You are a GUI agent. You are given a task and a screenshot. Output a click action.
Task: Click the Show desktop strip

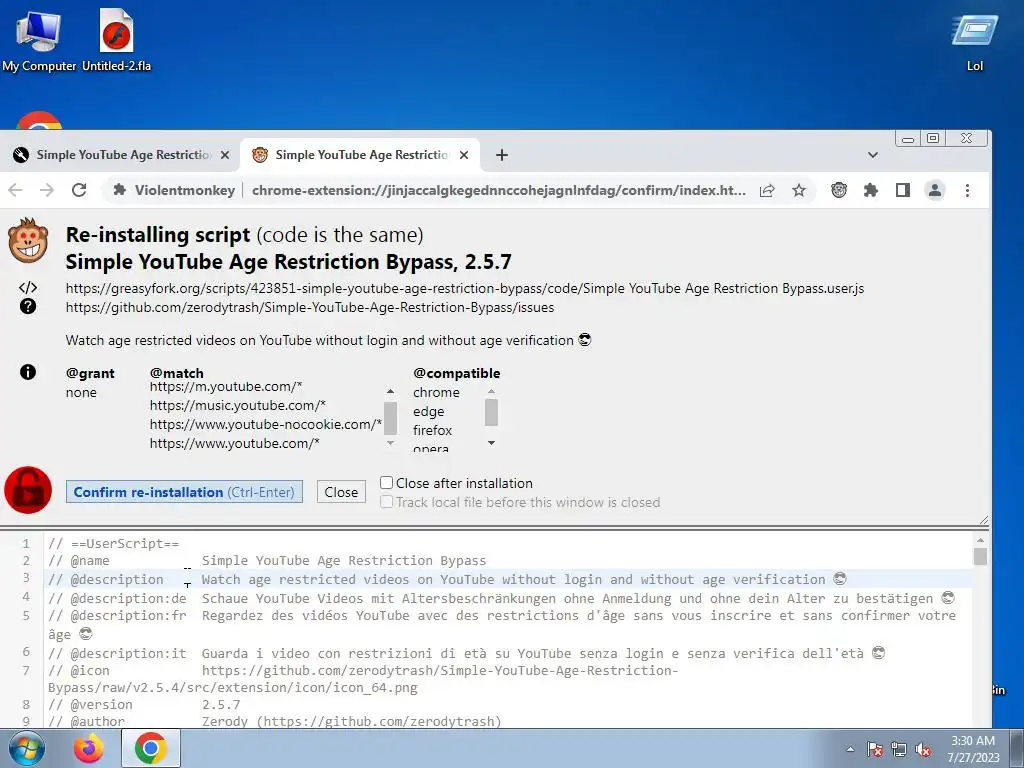tap(1017, 748)
